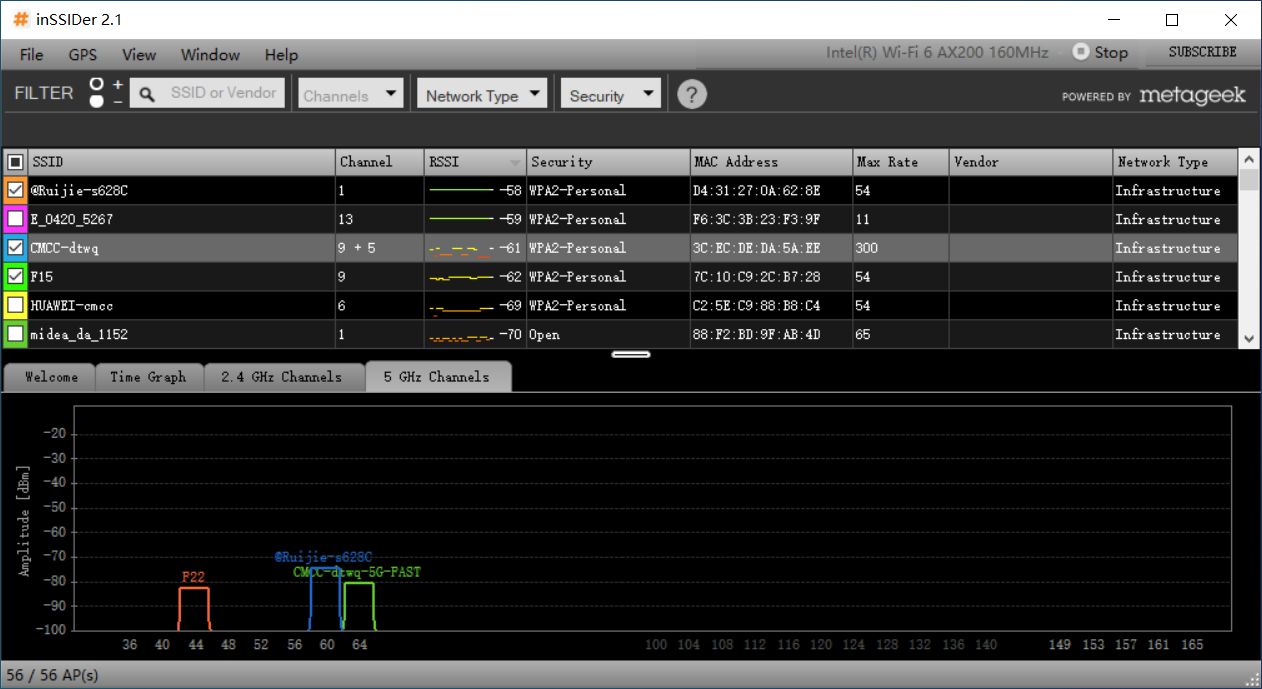Switch to the 2.4 GHz Channels tab

[x=284, y=377]
